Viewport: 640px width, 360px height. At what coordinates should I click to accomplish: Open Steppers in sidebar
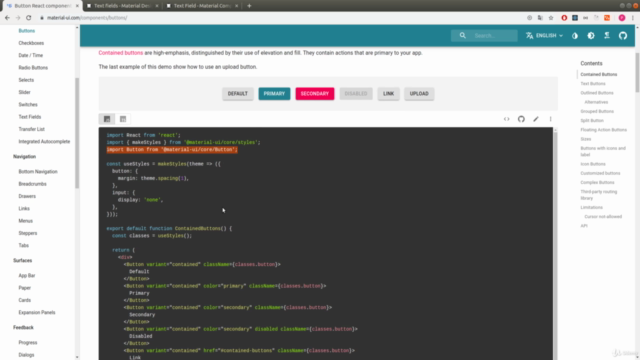pos(28,233)
